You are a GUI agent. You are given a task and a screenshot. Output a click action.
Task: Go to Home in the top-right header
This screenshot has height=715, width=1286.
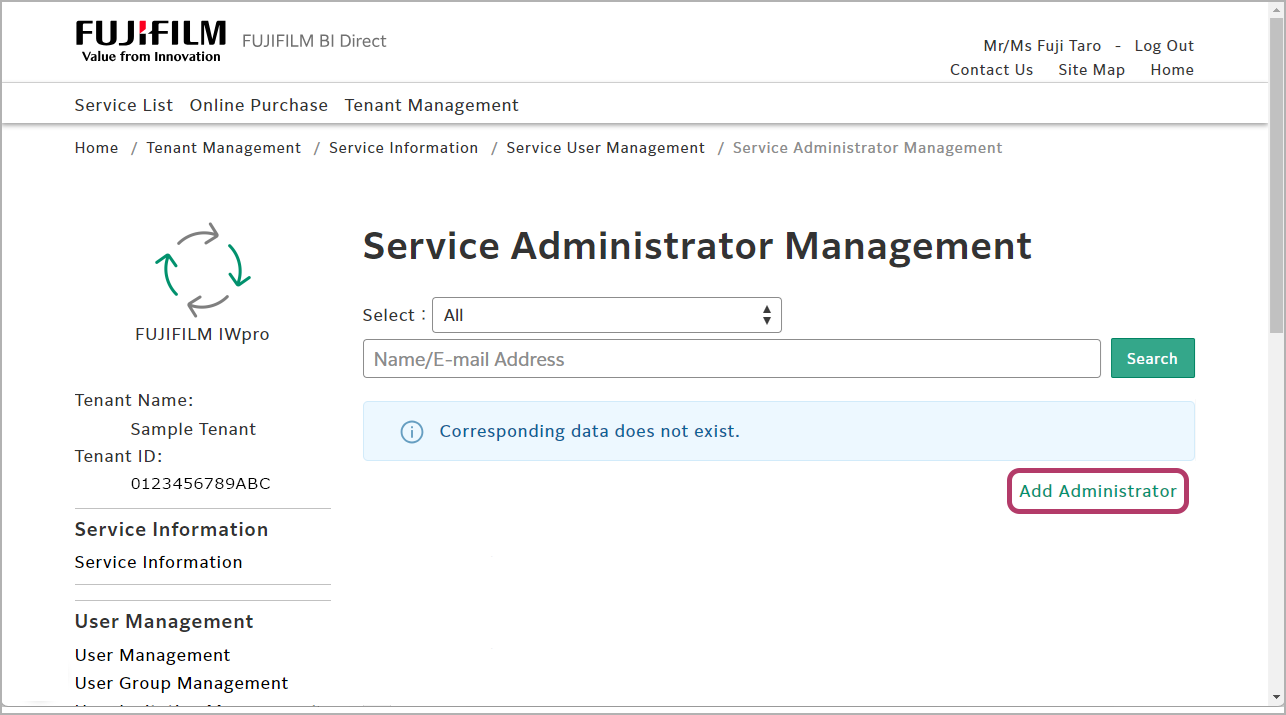click(1171, 70)
